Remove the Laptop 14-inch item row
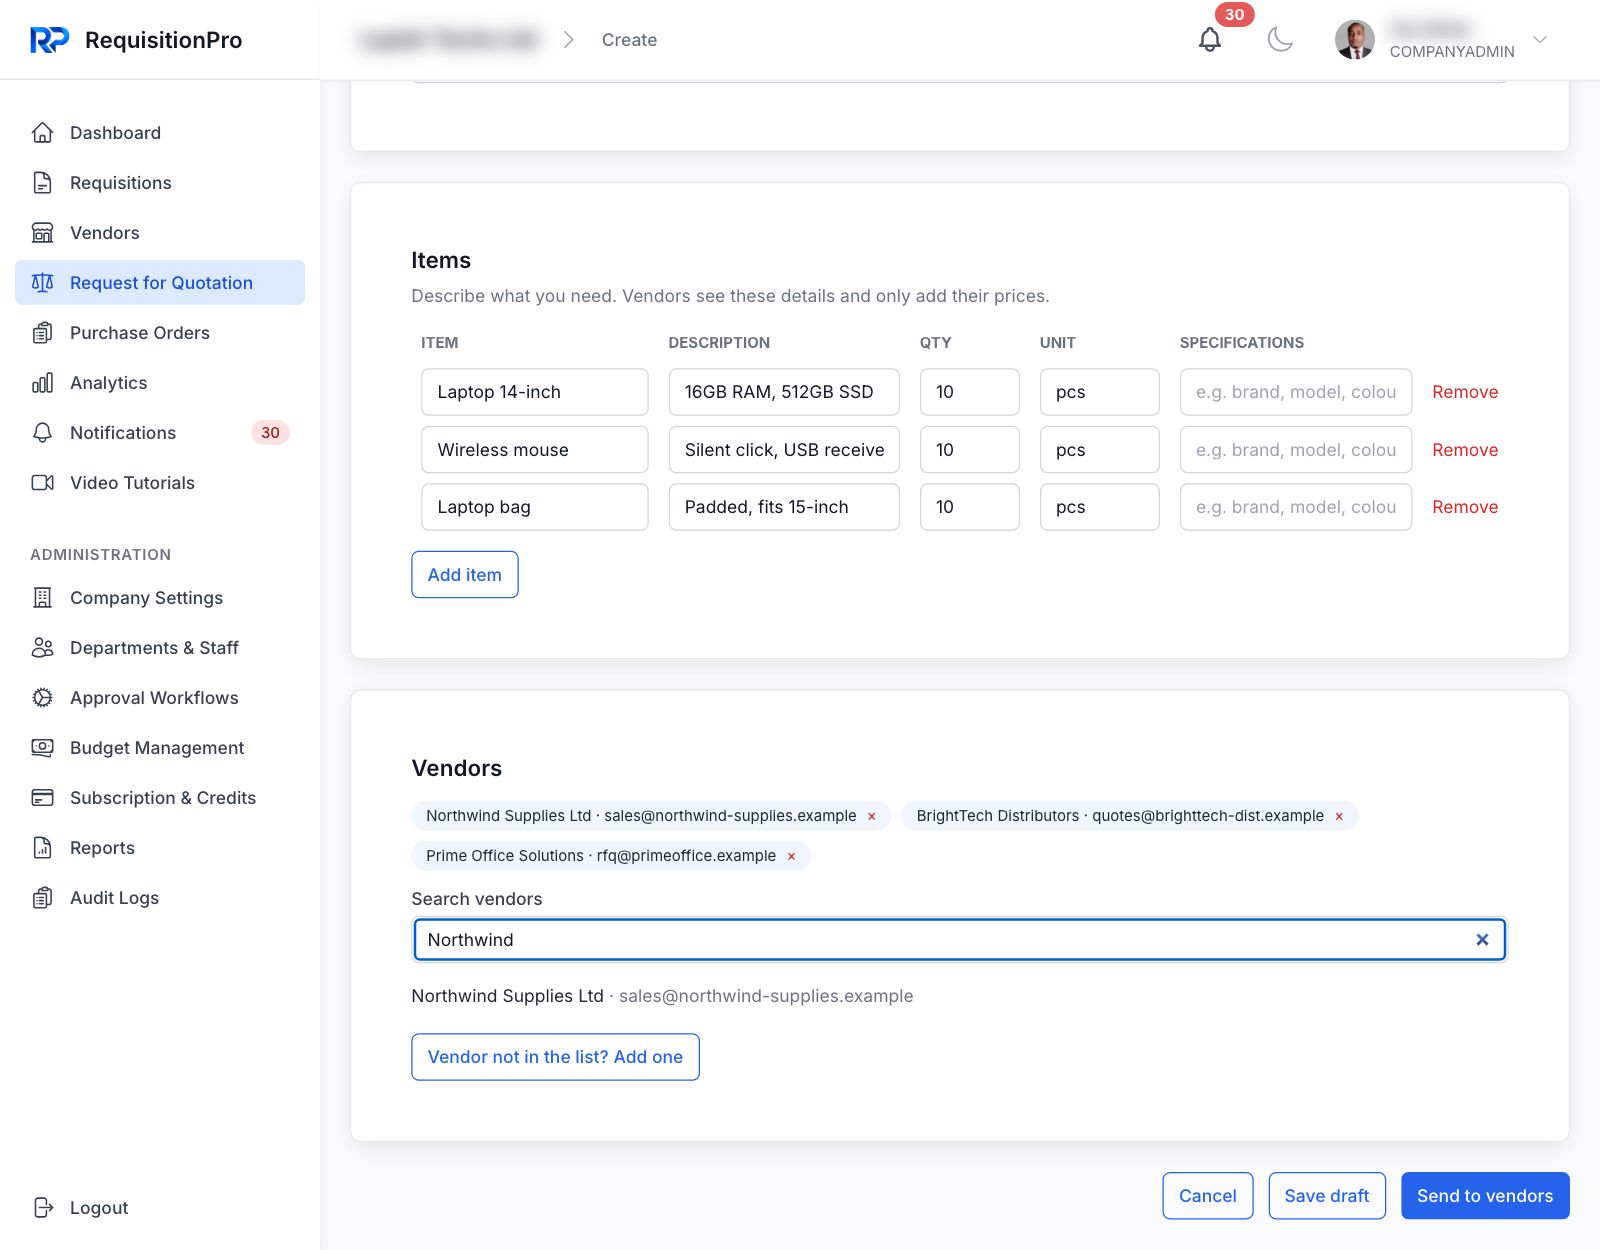Image resolution: width=1600 pixels, height=1250 pixels. click(x=1465, y=392)
